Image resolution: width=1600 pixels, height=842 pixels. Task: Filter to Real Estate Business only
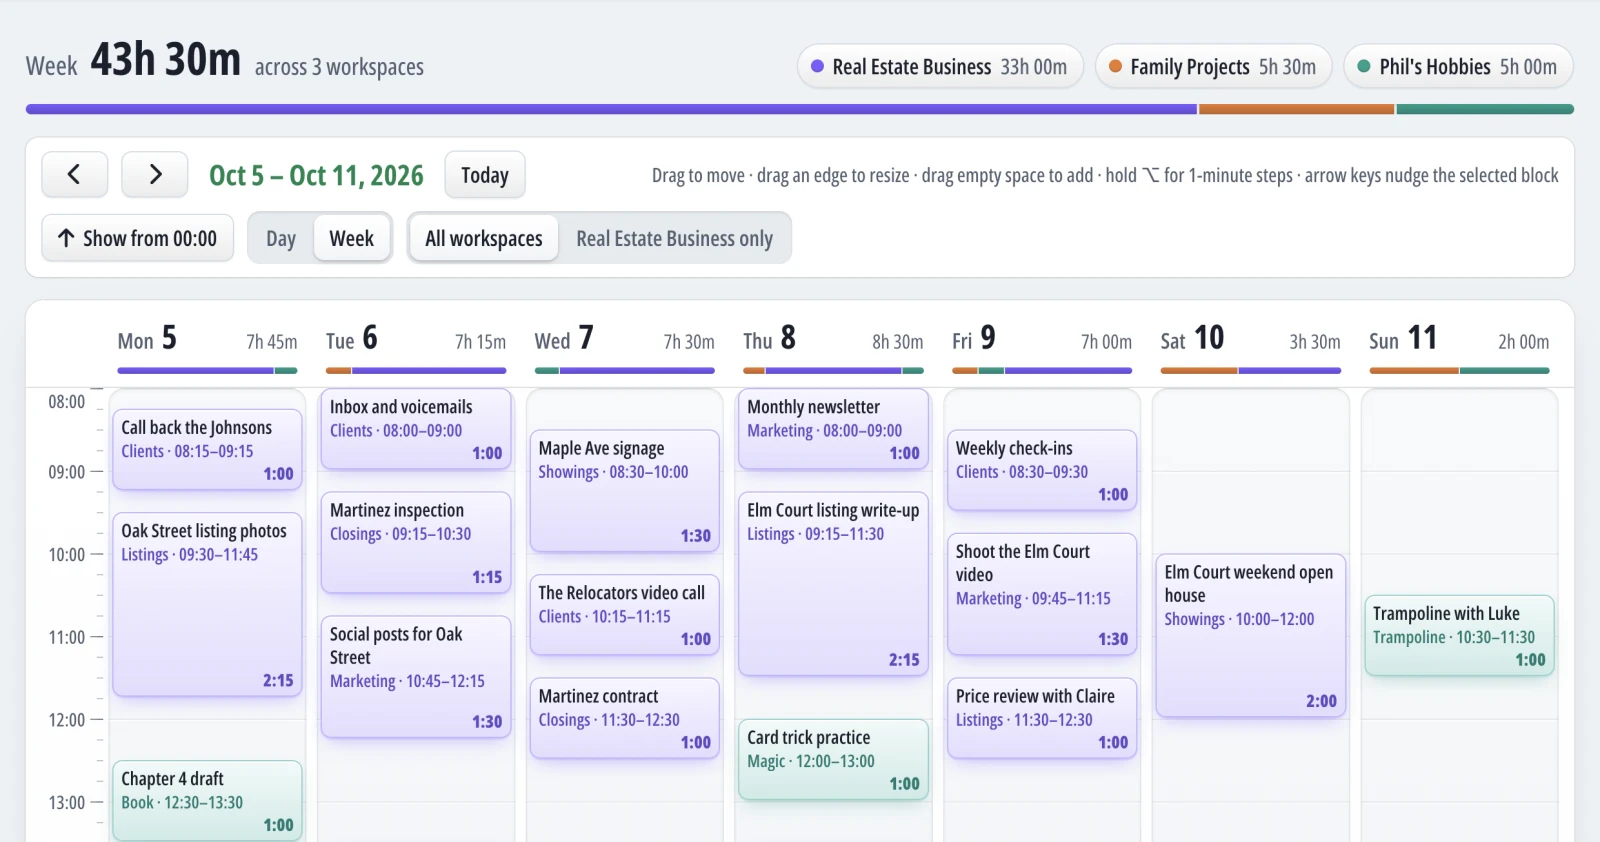[x=674, y=239]
